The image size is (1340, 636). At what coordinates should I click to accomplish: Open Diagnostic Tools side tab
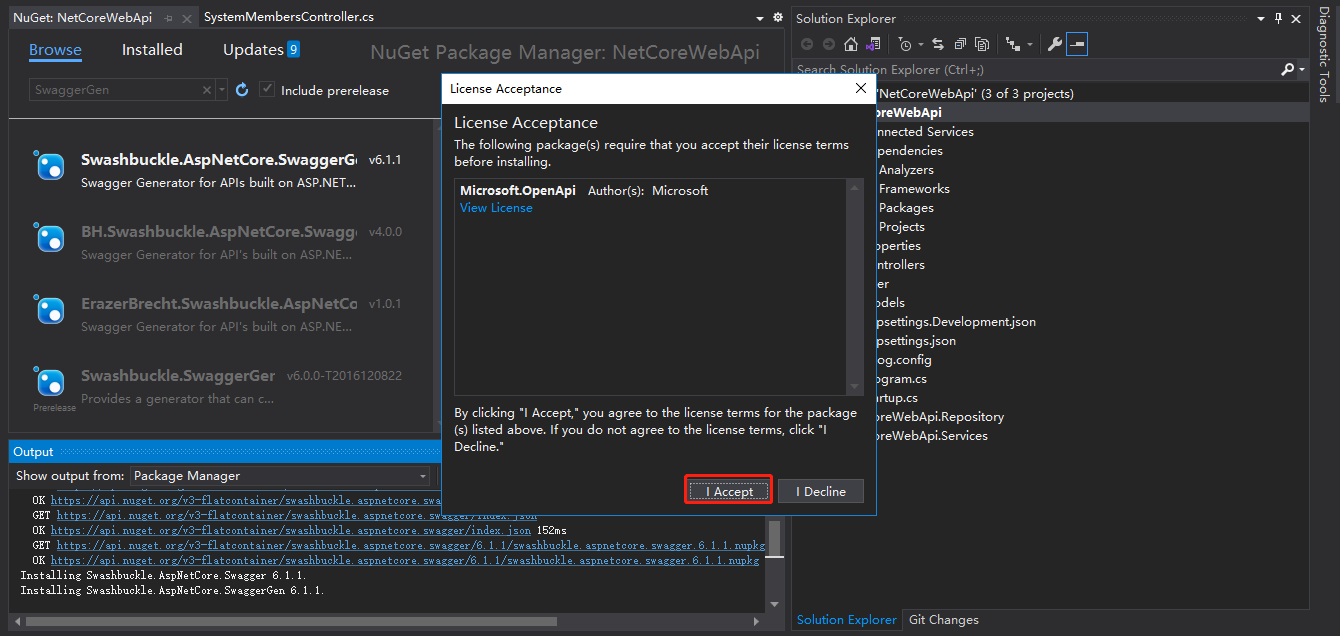(1323, 56)
